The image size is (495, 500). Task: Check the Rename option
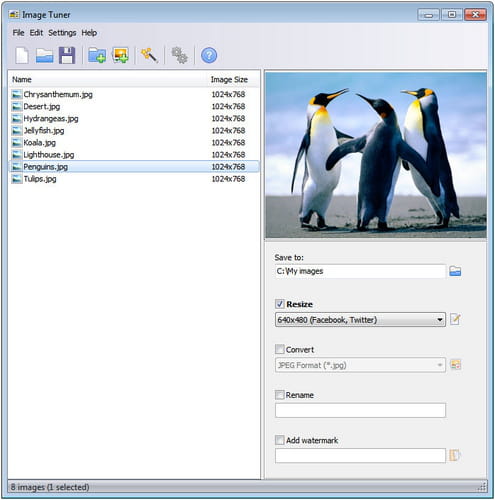(280, 395)
